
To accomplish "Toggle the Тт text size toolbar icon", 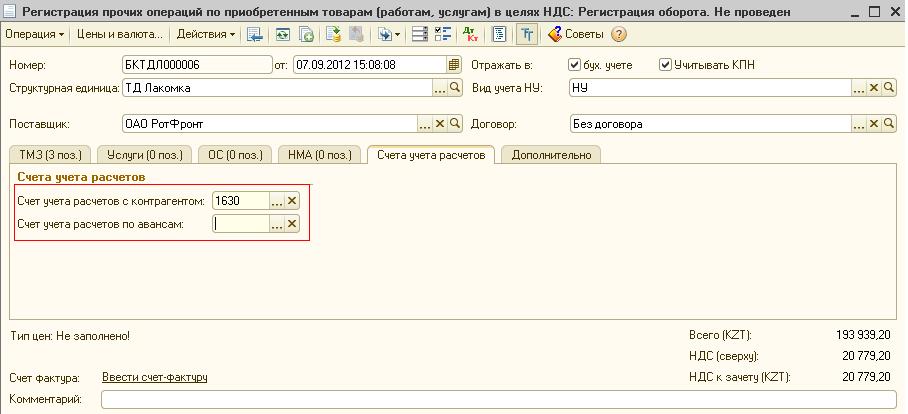I will (x=526, y=34).
